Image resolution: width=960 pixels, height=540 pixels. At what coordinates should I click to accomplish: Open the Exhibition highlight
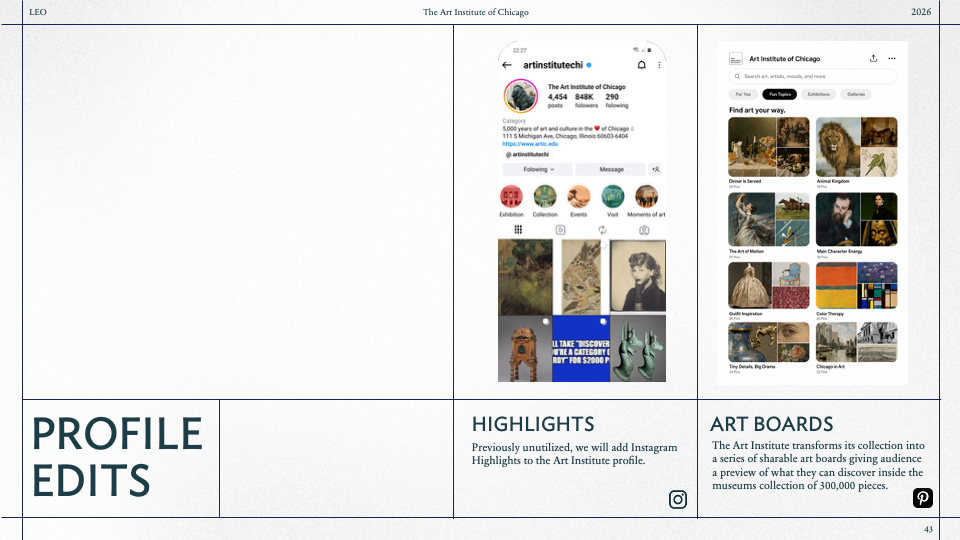coord(511,197)
